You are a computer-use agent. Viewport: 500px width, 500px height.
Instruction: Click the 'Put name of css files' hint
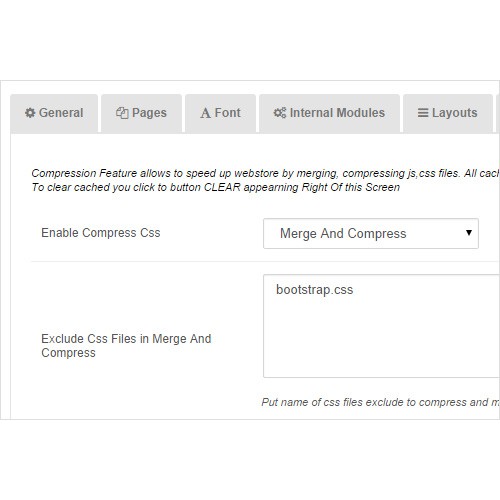coord(381,402)
